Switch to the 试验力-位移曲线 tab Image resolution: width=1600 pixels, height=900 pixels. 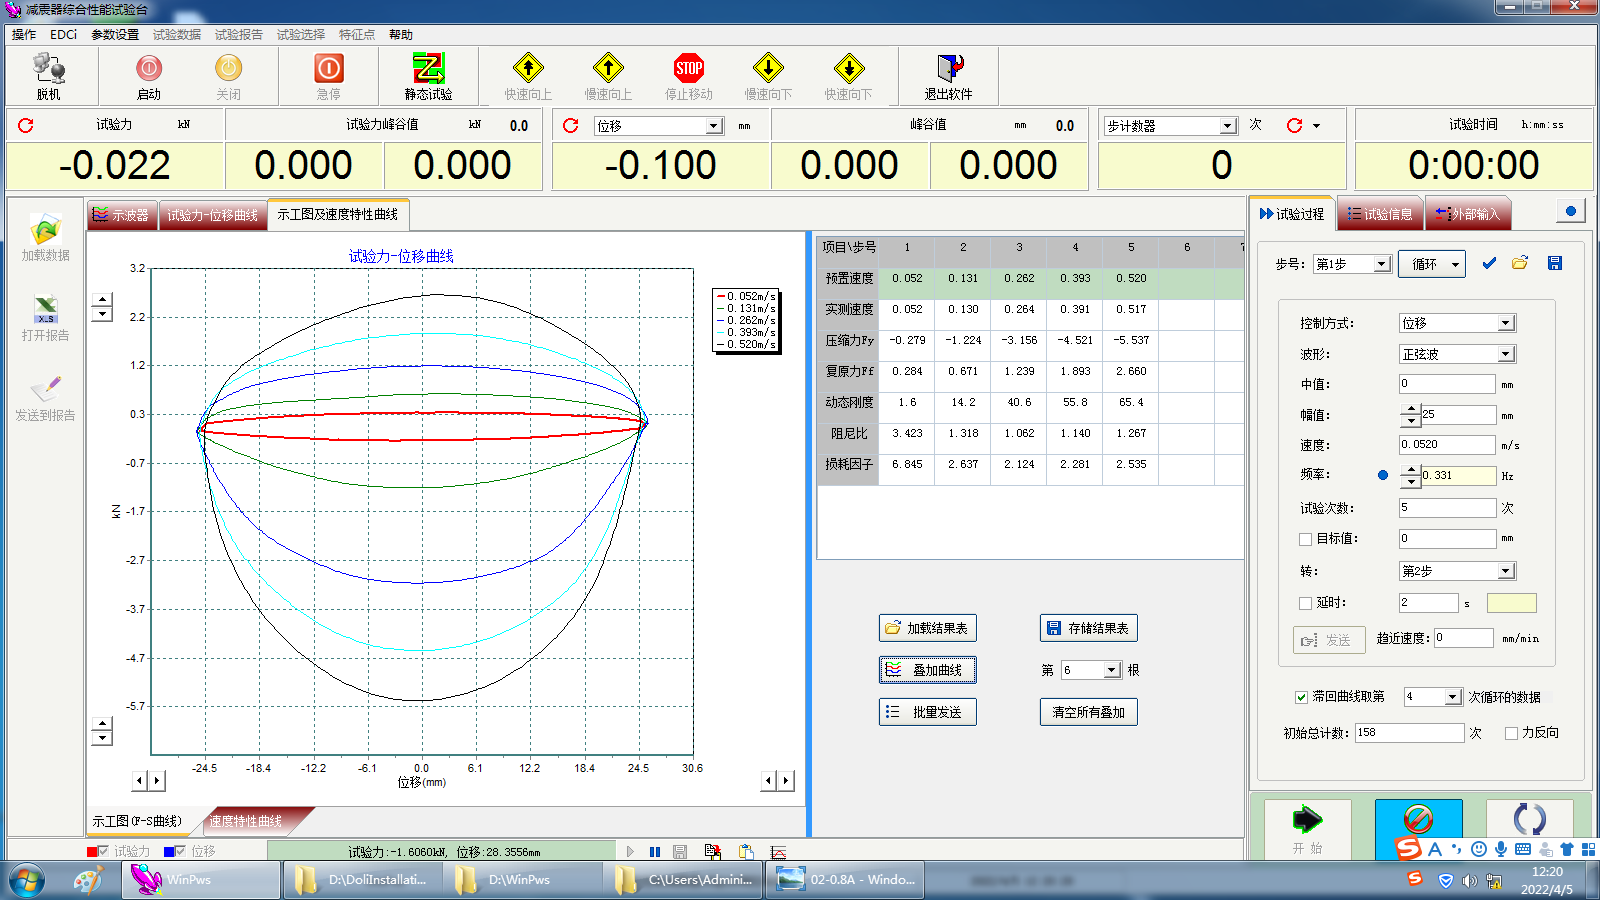[x=212, y=215]
